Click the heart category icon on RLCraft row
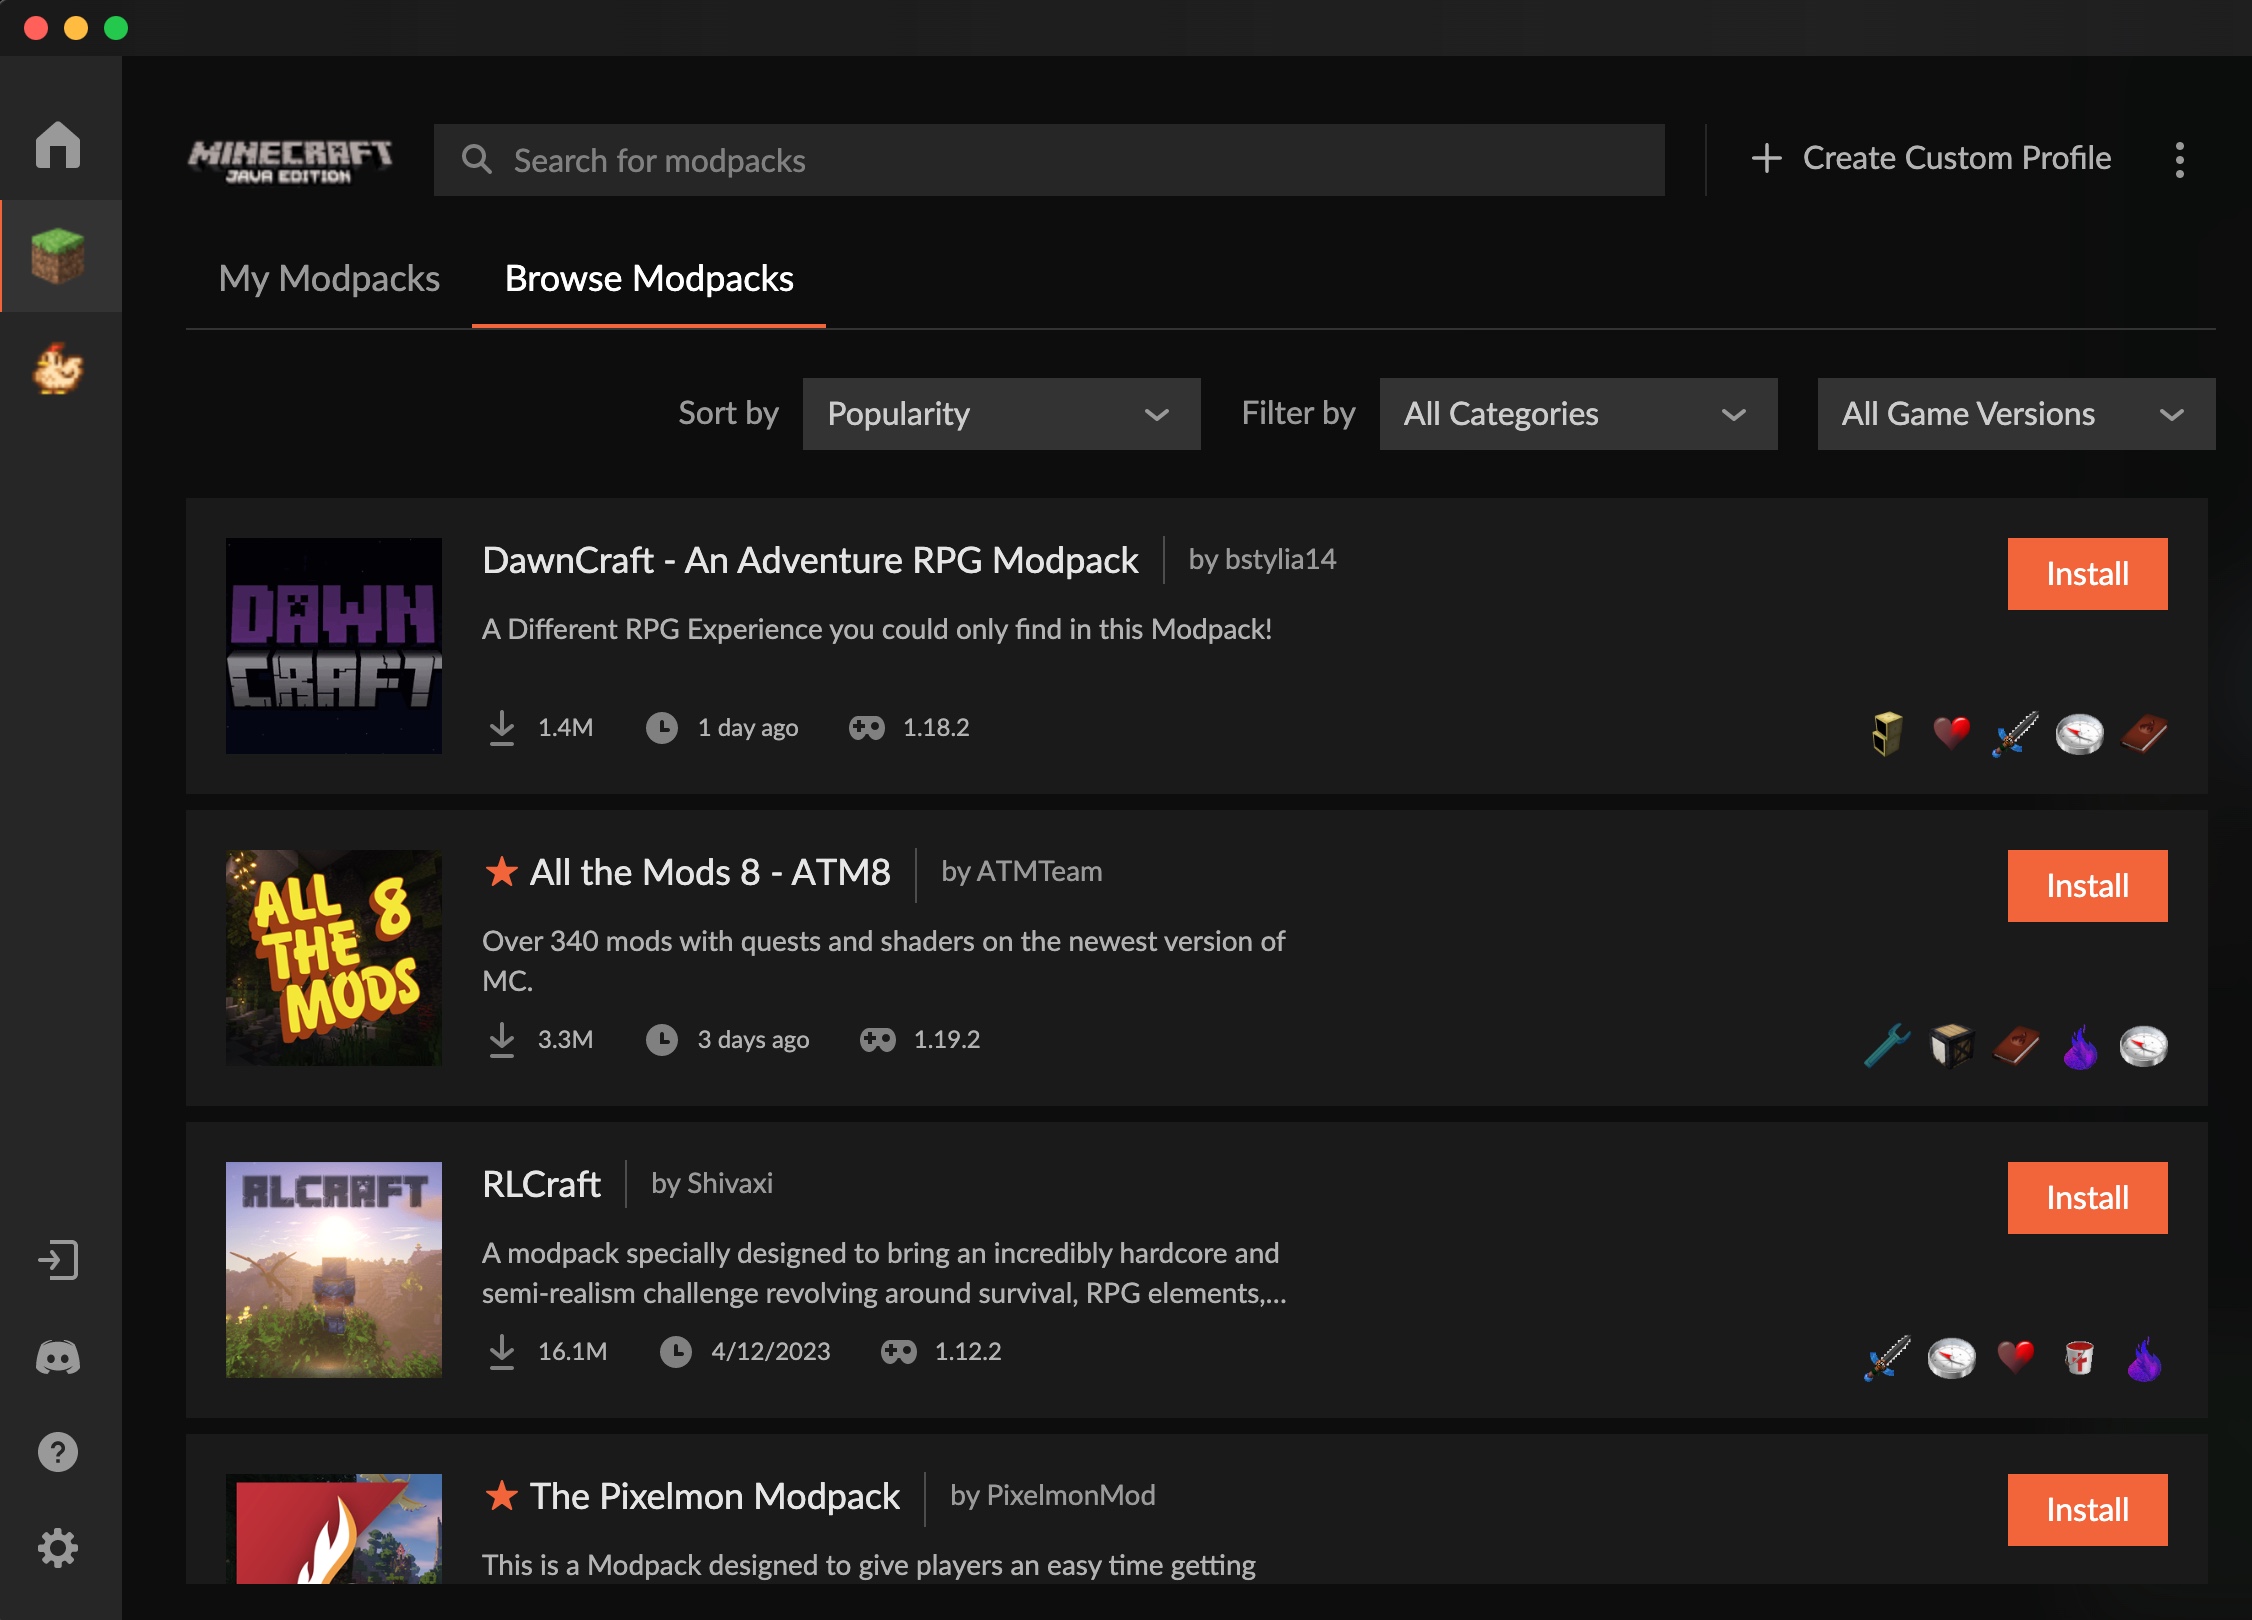This screenshot has width=2252, height=1620. coord(2015,1358)
